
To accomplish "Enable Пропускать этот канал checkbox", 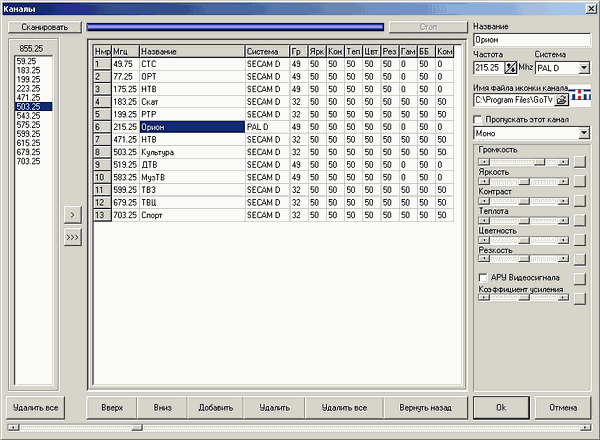I will tap(478, 120).
